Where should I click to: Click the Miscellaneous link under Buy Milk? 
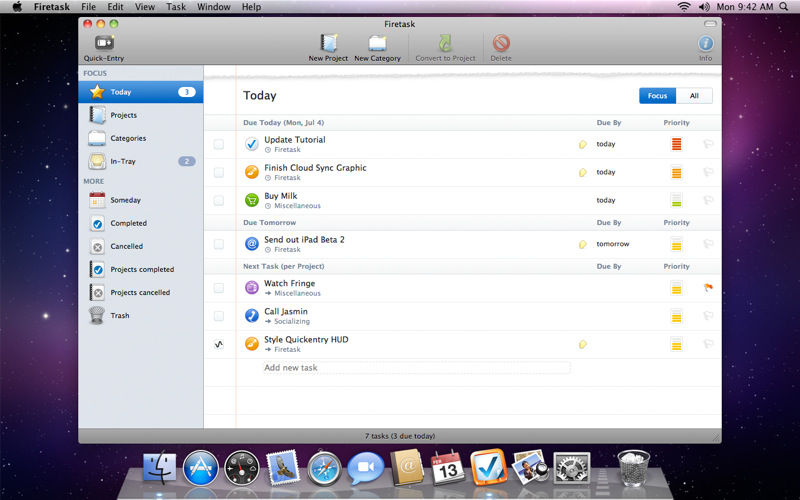297,205
